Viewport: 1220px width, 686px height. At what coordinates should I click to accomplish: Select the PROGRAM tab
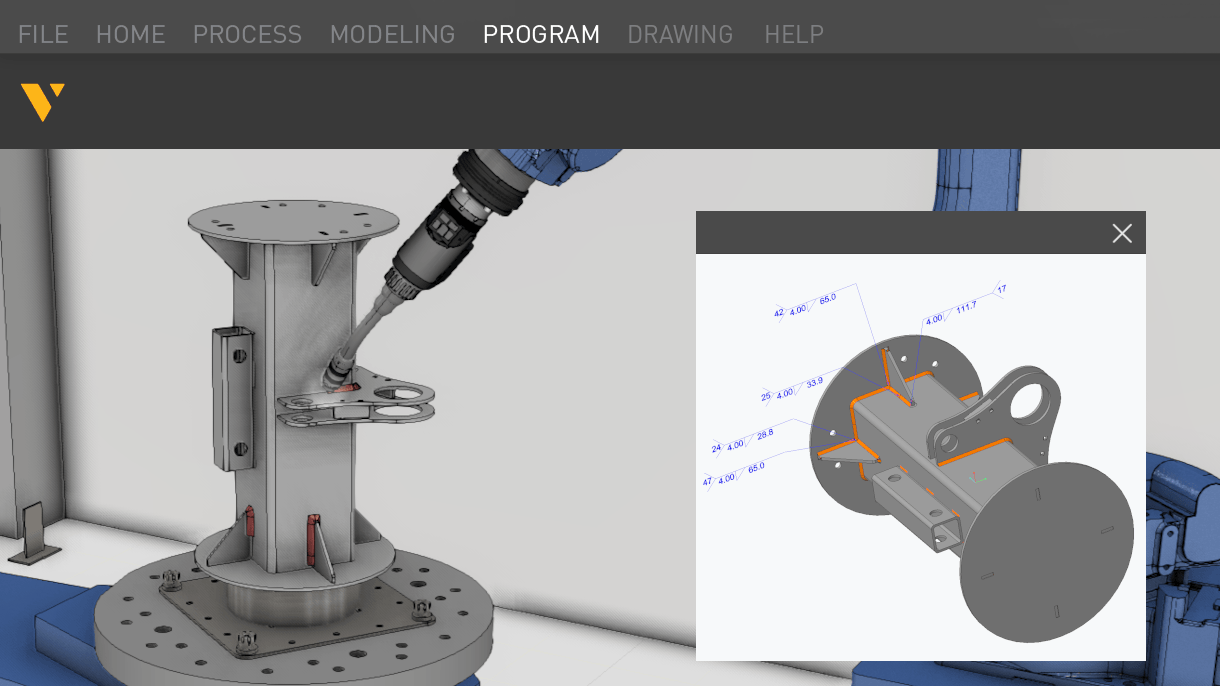click(x=541, y=34)
